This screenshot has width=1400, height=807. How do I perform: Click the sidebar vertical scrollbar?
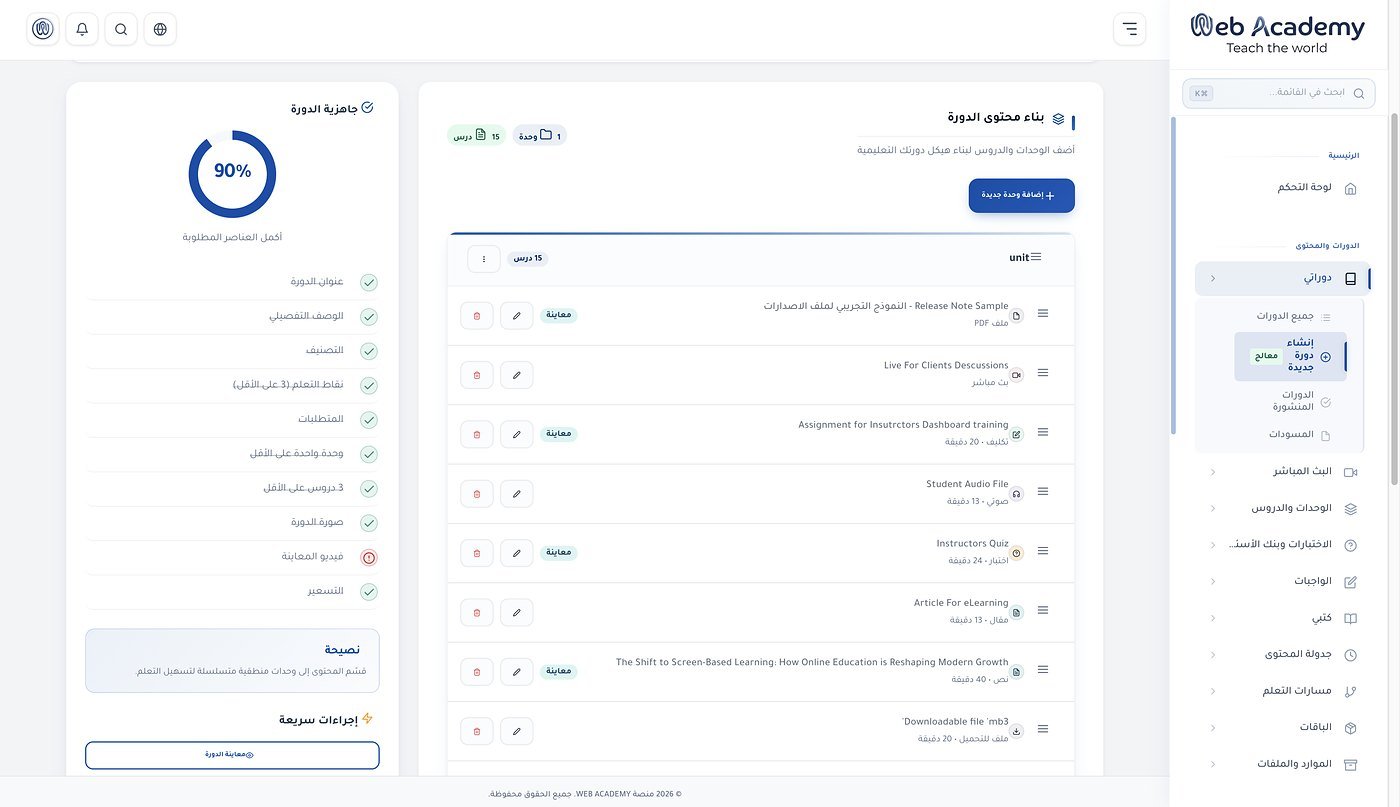point(1173,275)
